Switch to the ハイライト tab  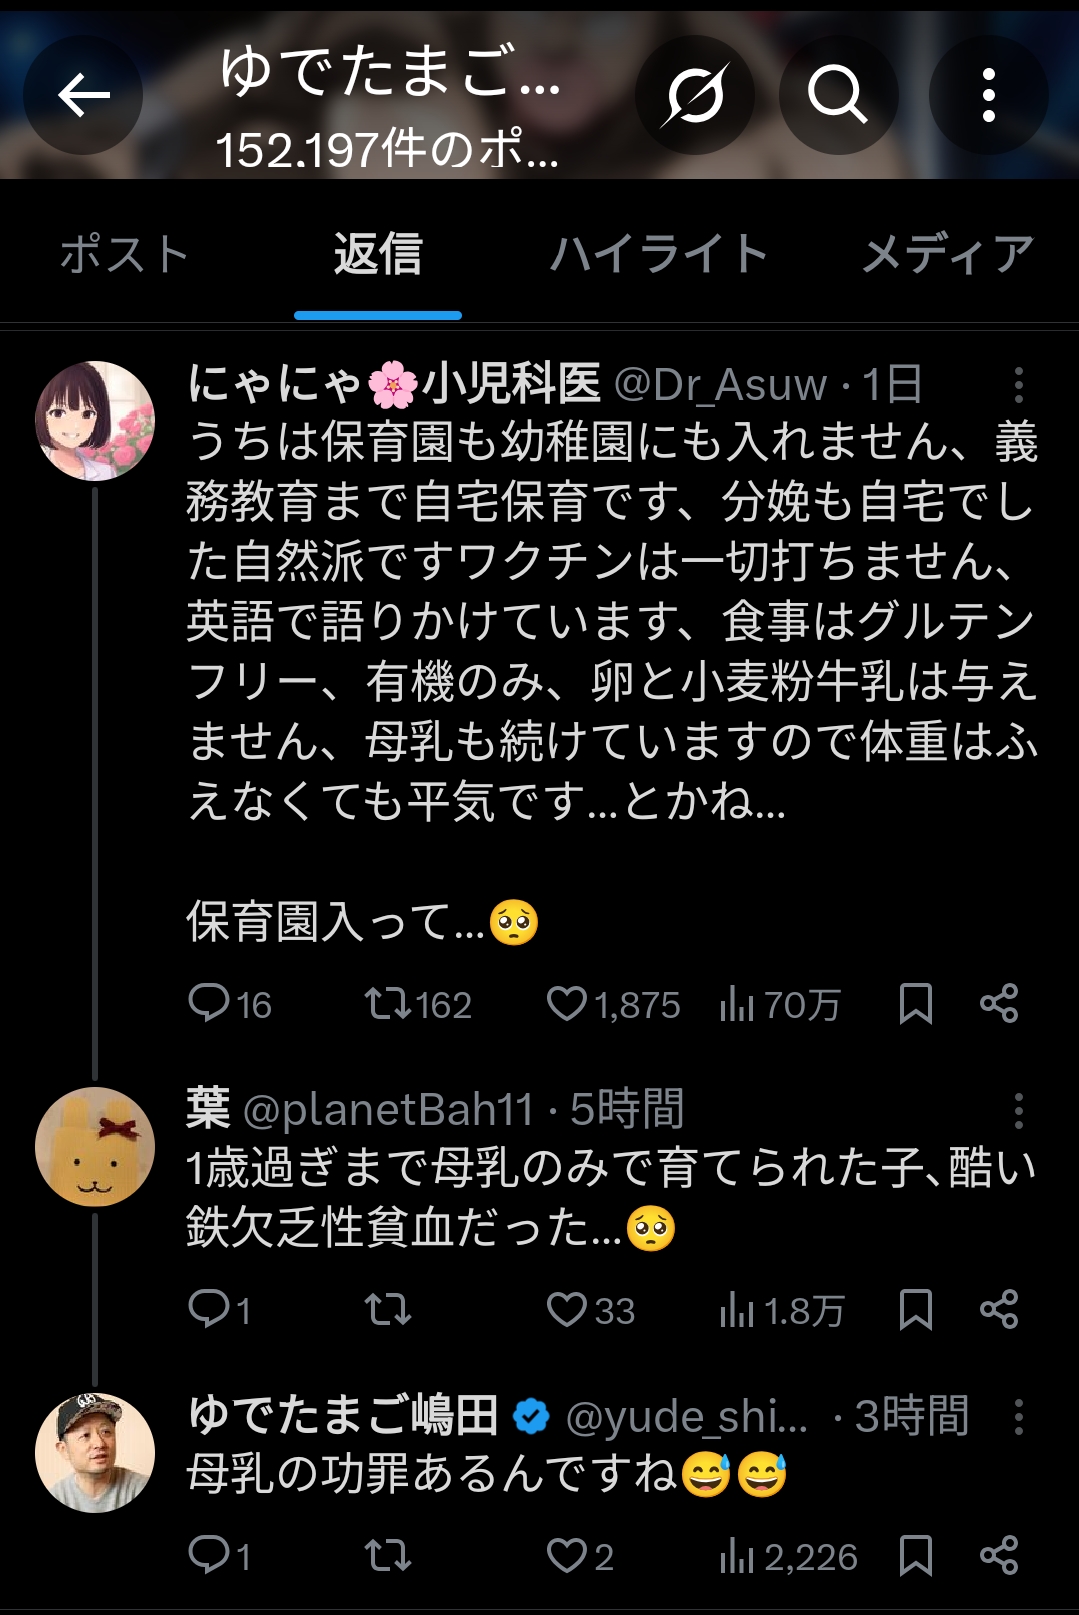[658, 254]
